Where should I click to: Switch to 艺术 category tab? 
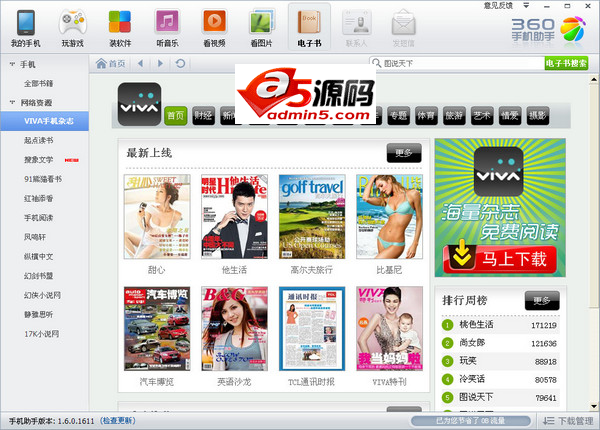point(482,116)
